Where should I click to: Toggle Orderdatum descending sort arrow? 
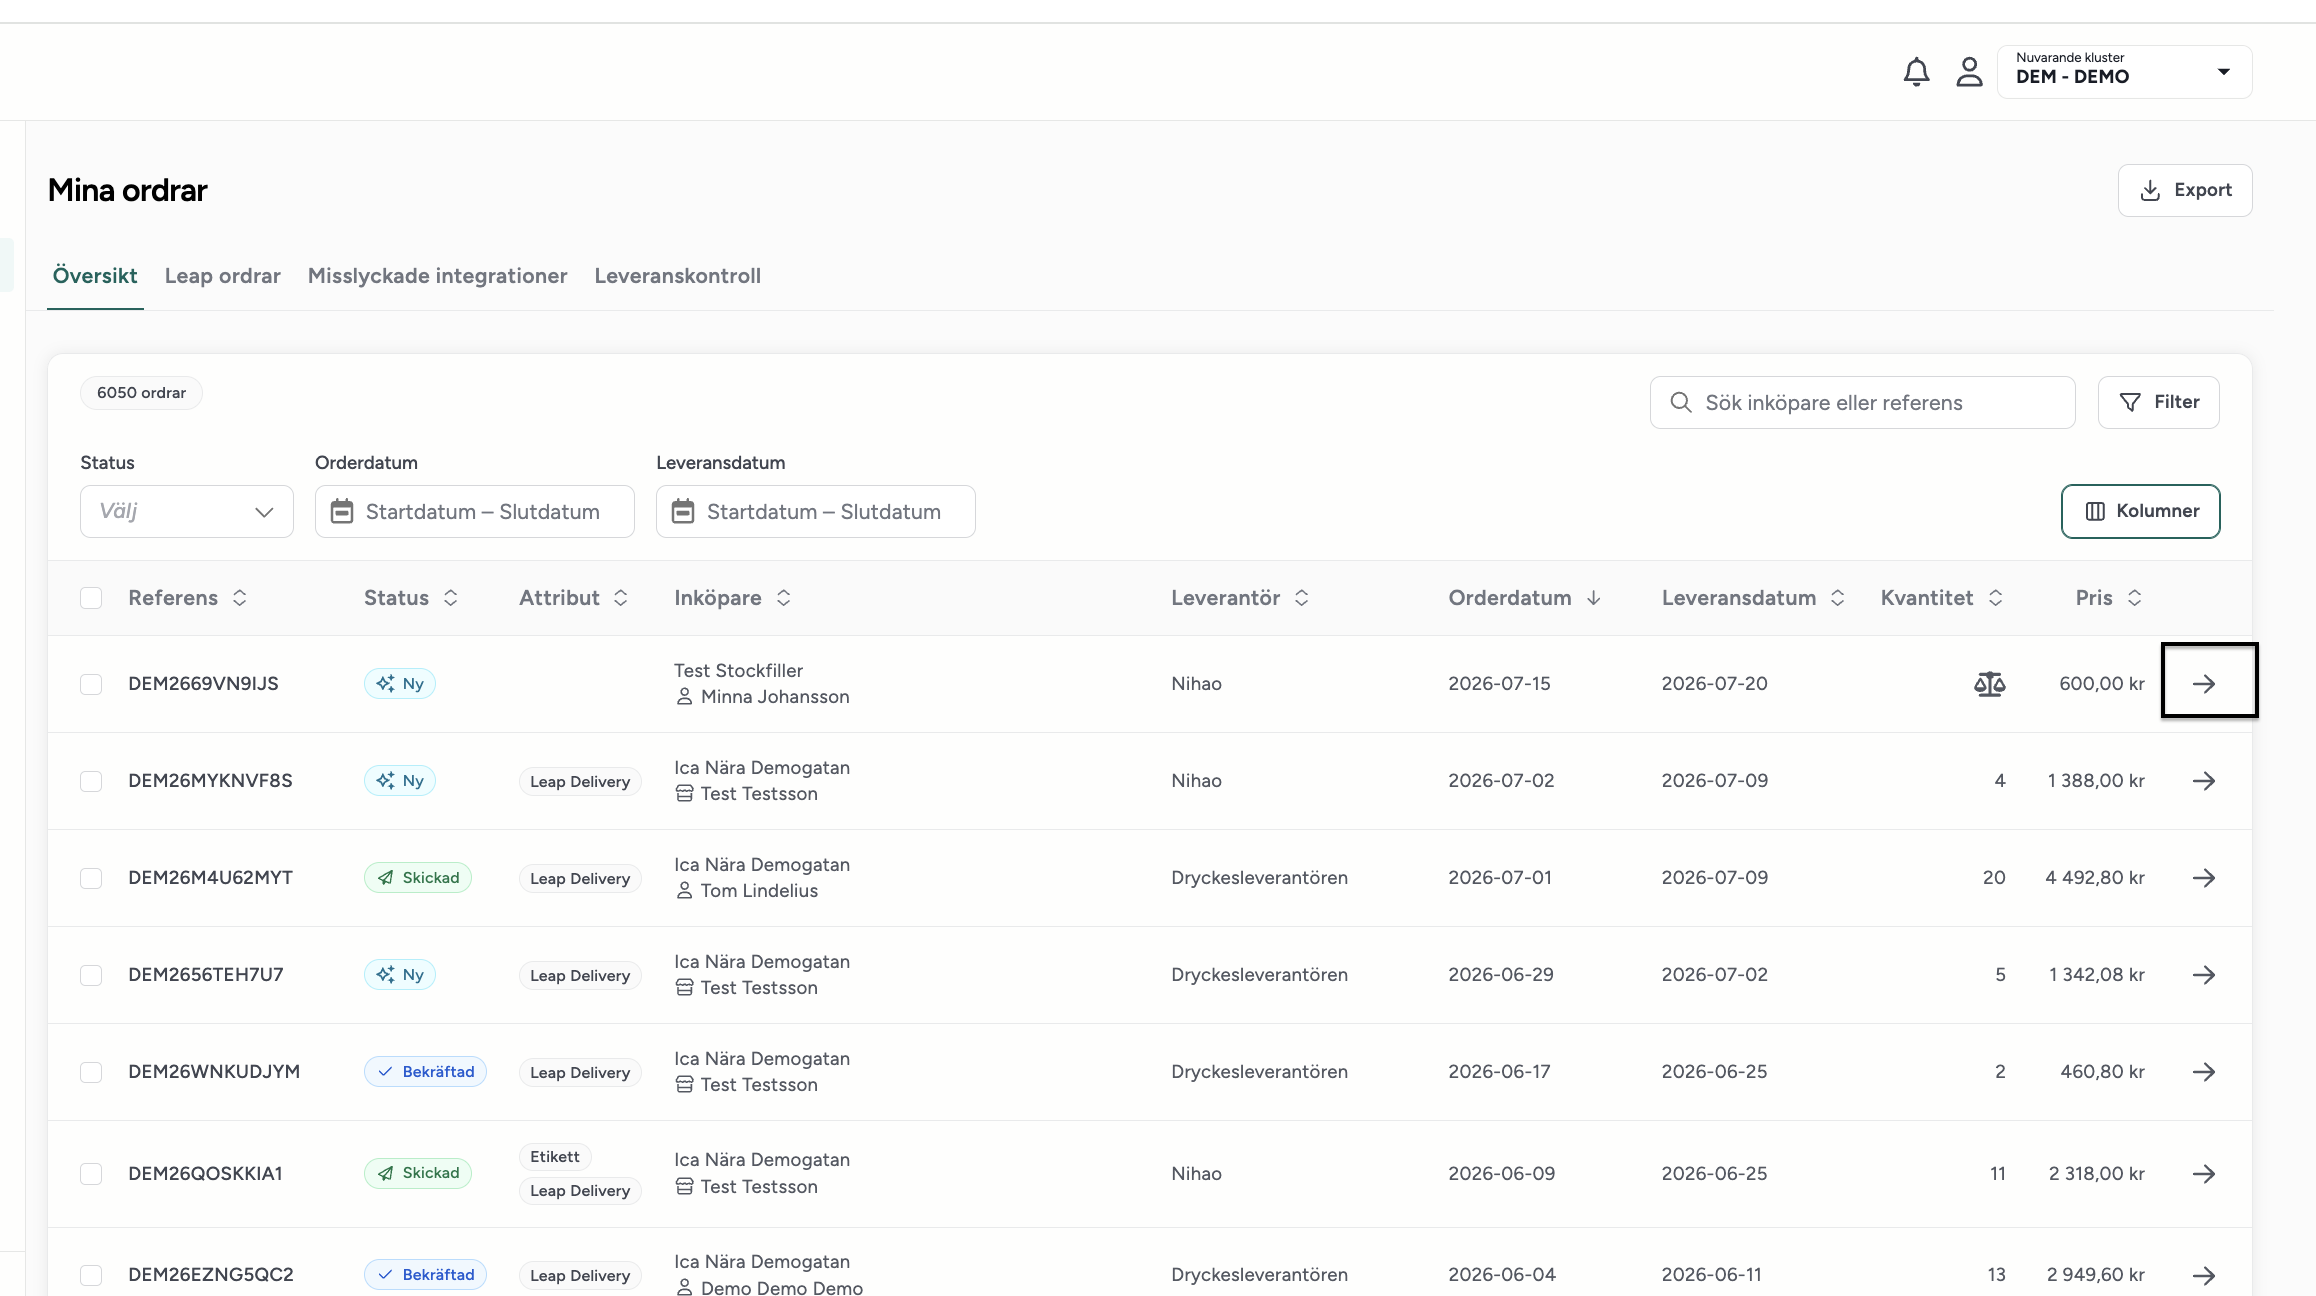point(1594,598)
